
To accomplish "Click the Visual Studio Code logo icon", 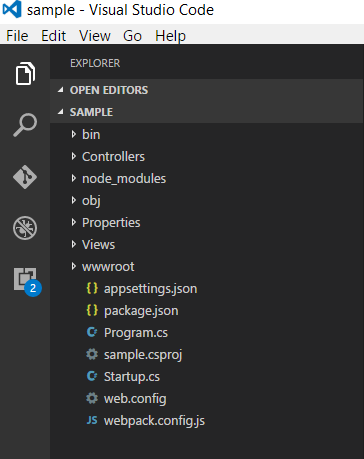I will [x=12, y=9].
